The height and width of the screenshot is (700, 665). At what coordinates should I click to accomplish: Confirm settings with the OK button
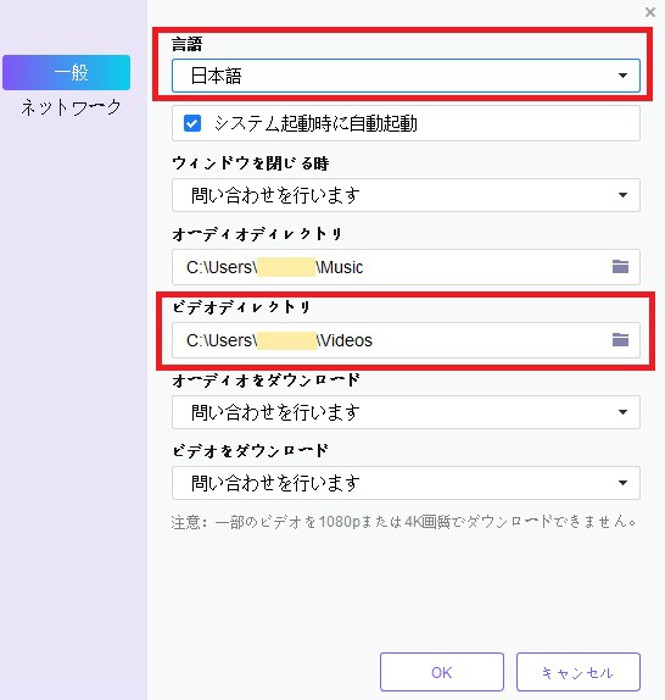point(442,672)
